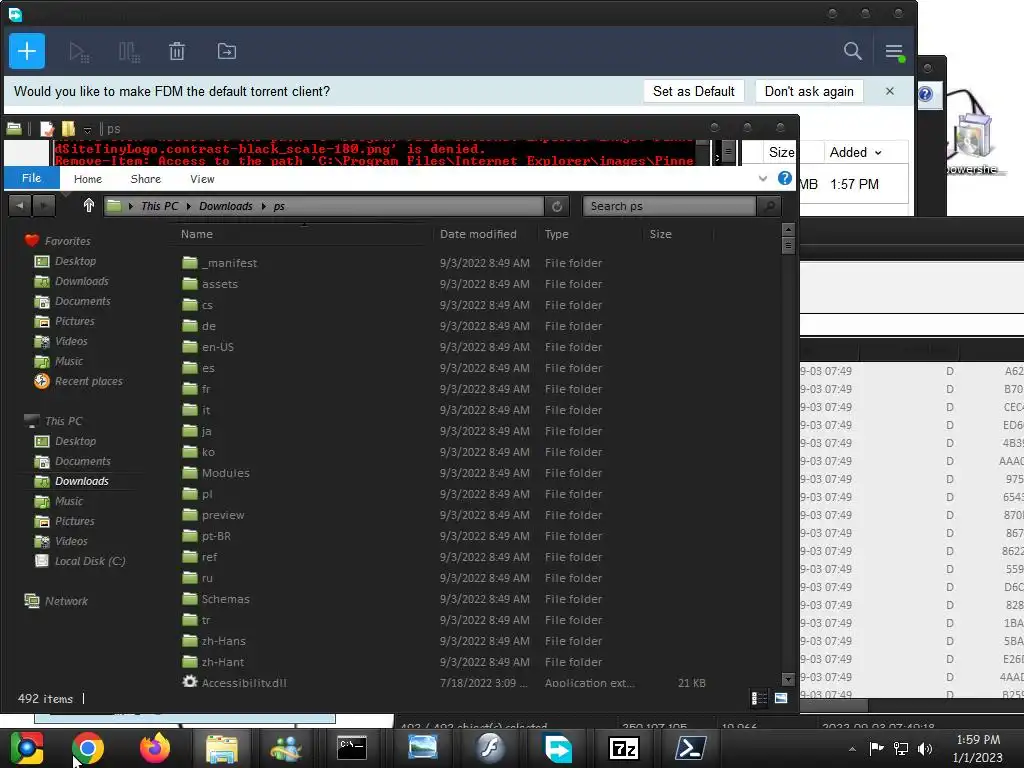Click Explorer back navigation arrow
The height and width of the screenshot is (768, 1024).
pos(20,206)
